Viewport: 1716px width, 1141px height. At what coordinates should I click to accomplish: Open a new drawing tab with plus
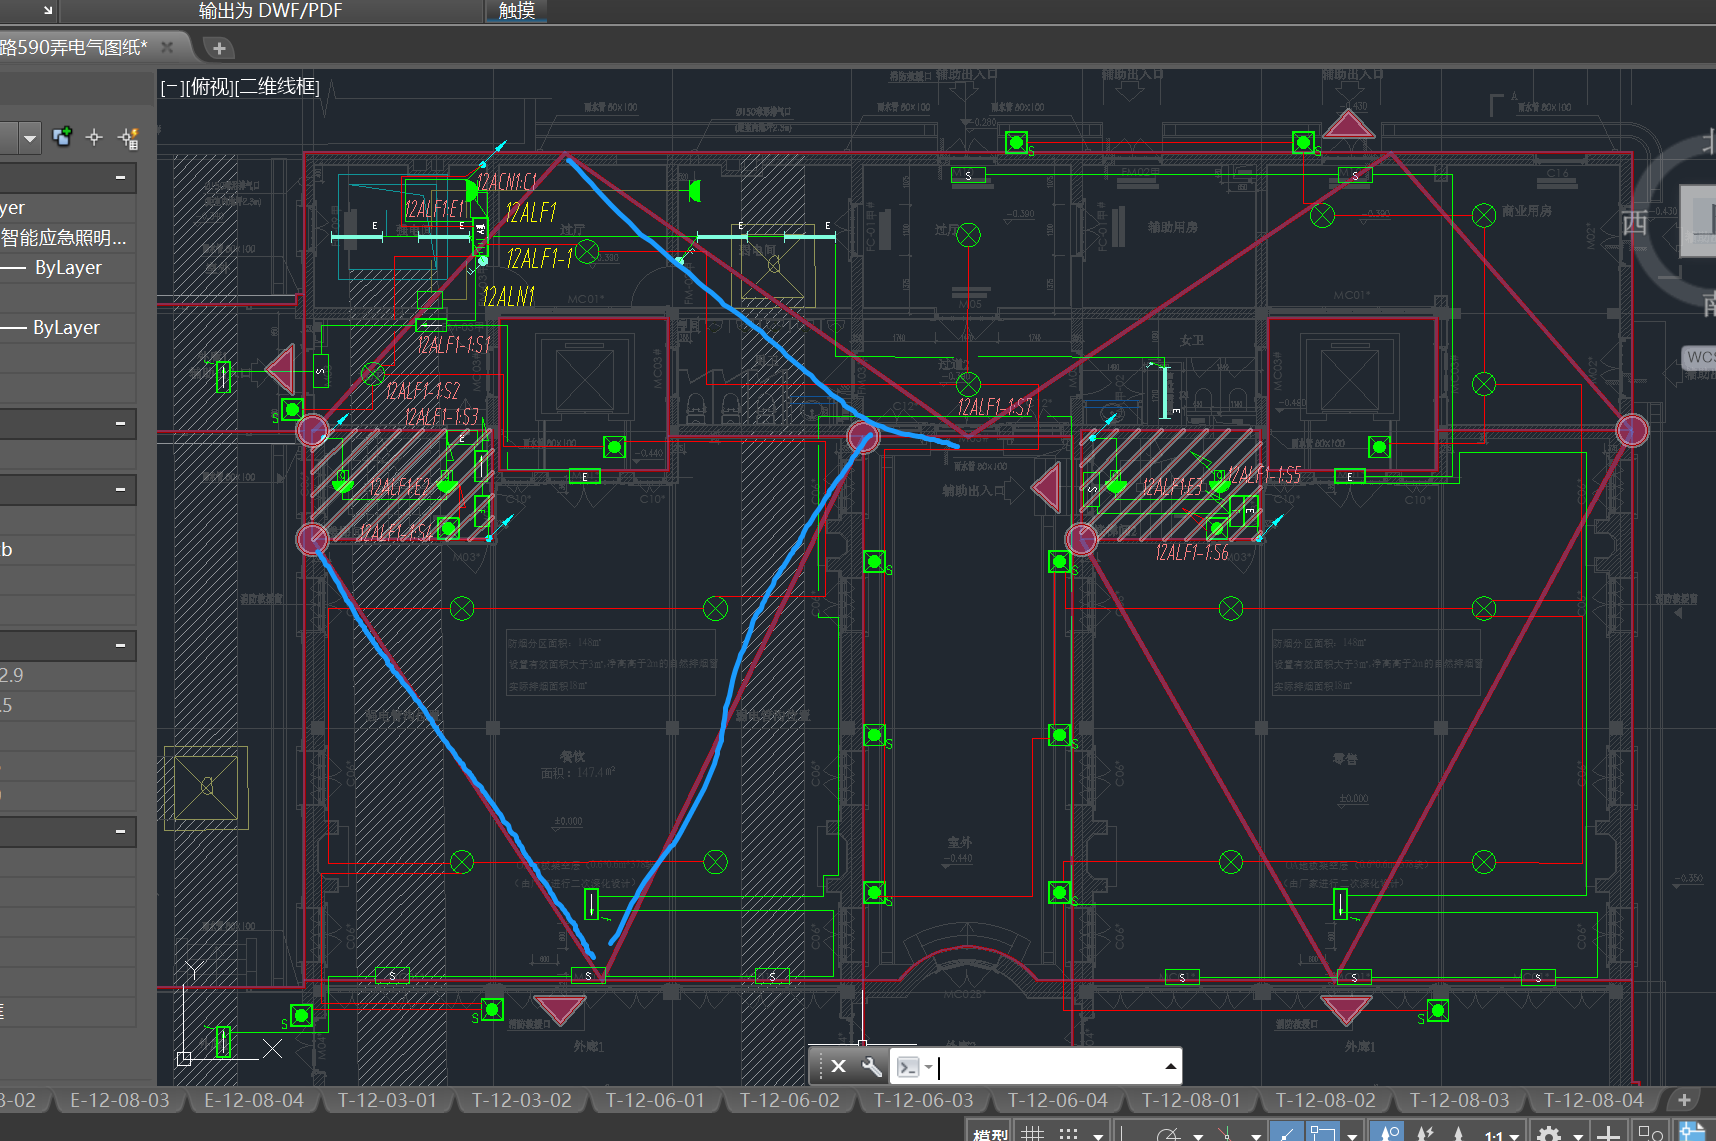[219, 48]
